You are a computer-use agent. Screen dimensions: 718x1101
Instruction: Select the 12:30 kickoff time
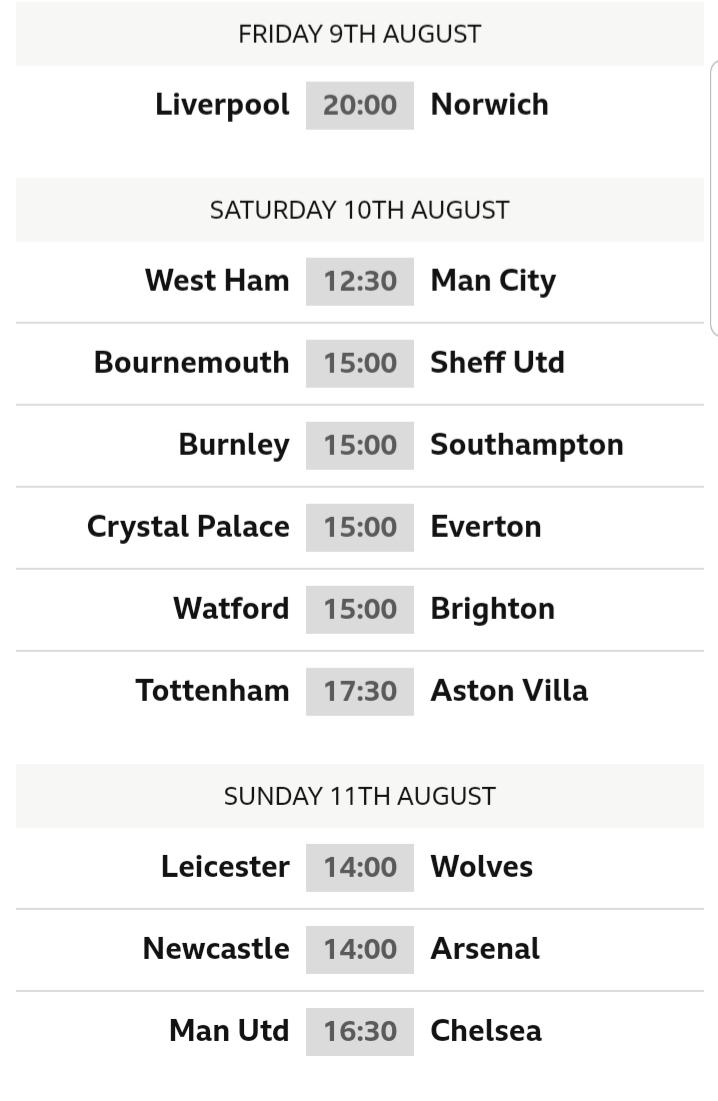pos(359,281)
